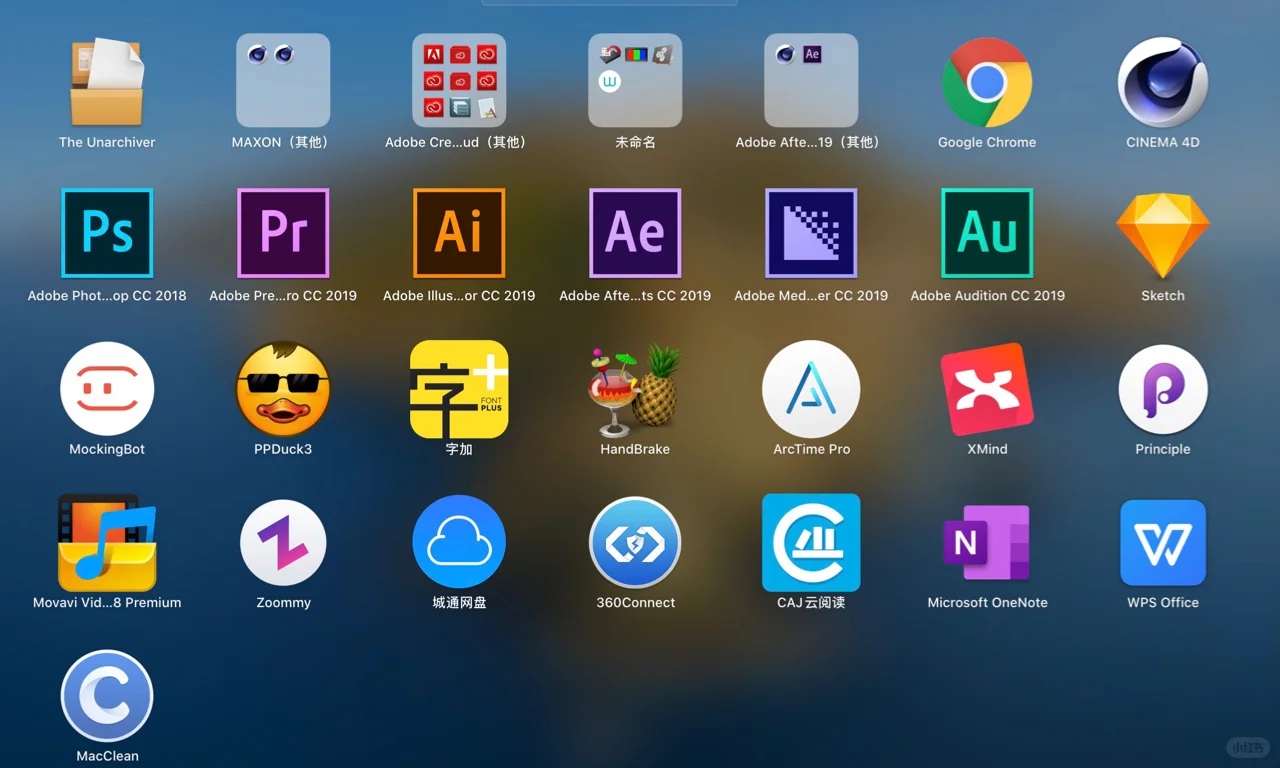Launch the Principle app icon

click(1163, 389)
